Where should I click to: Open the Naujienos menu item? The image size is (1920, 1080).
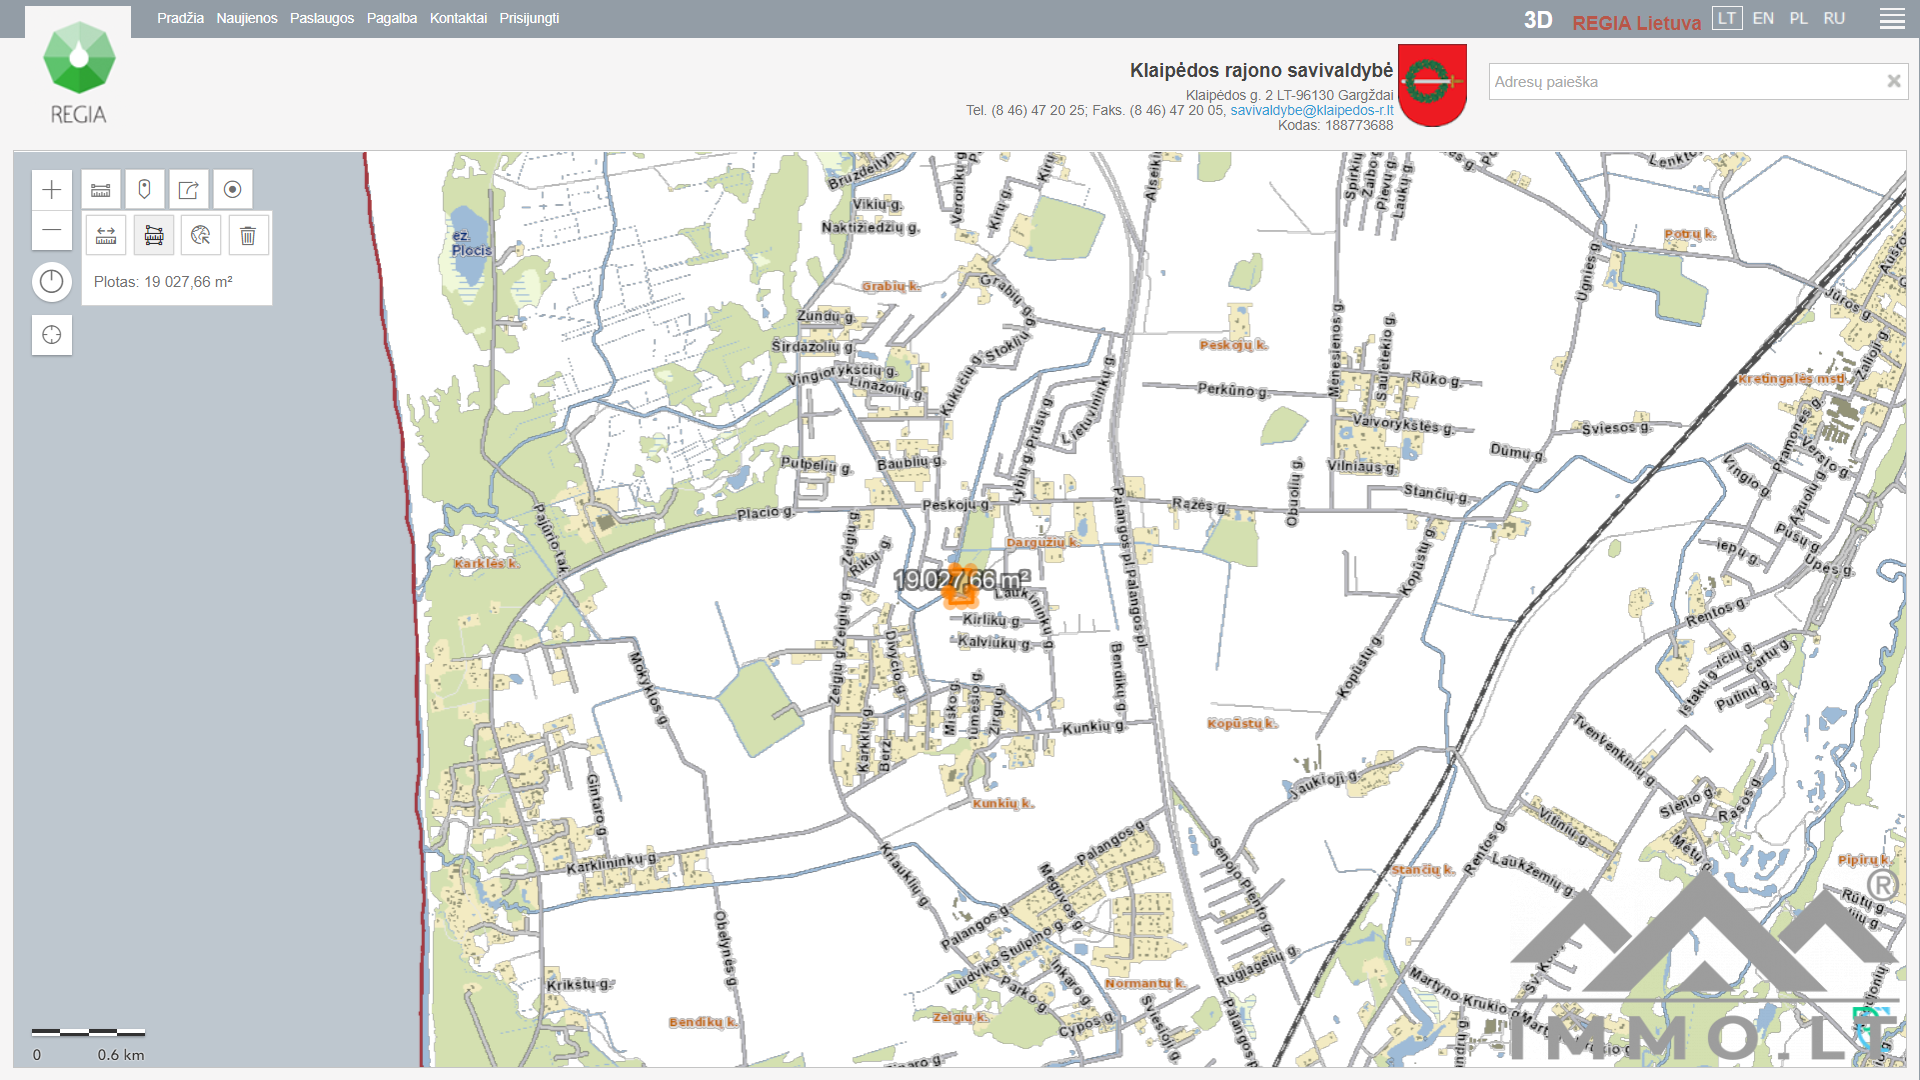(x=247, y=18)
